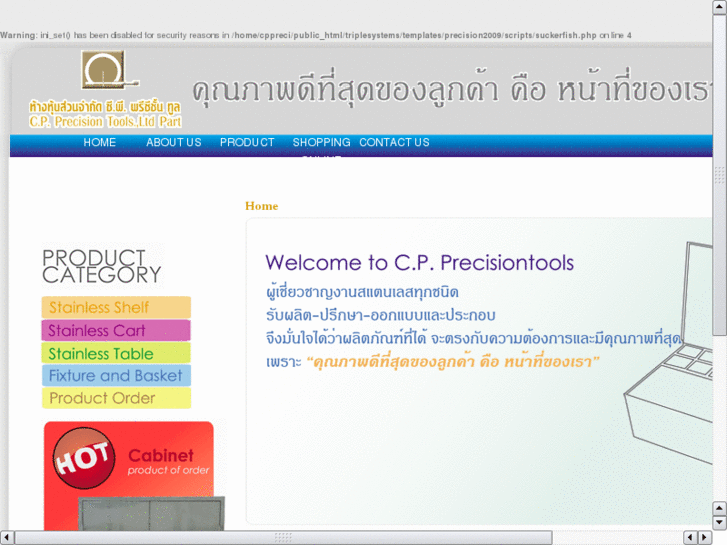Click the vertical scrollbar up arrow

point(719,7)
